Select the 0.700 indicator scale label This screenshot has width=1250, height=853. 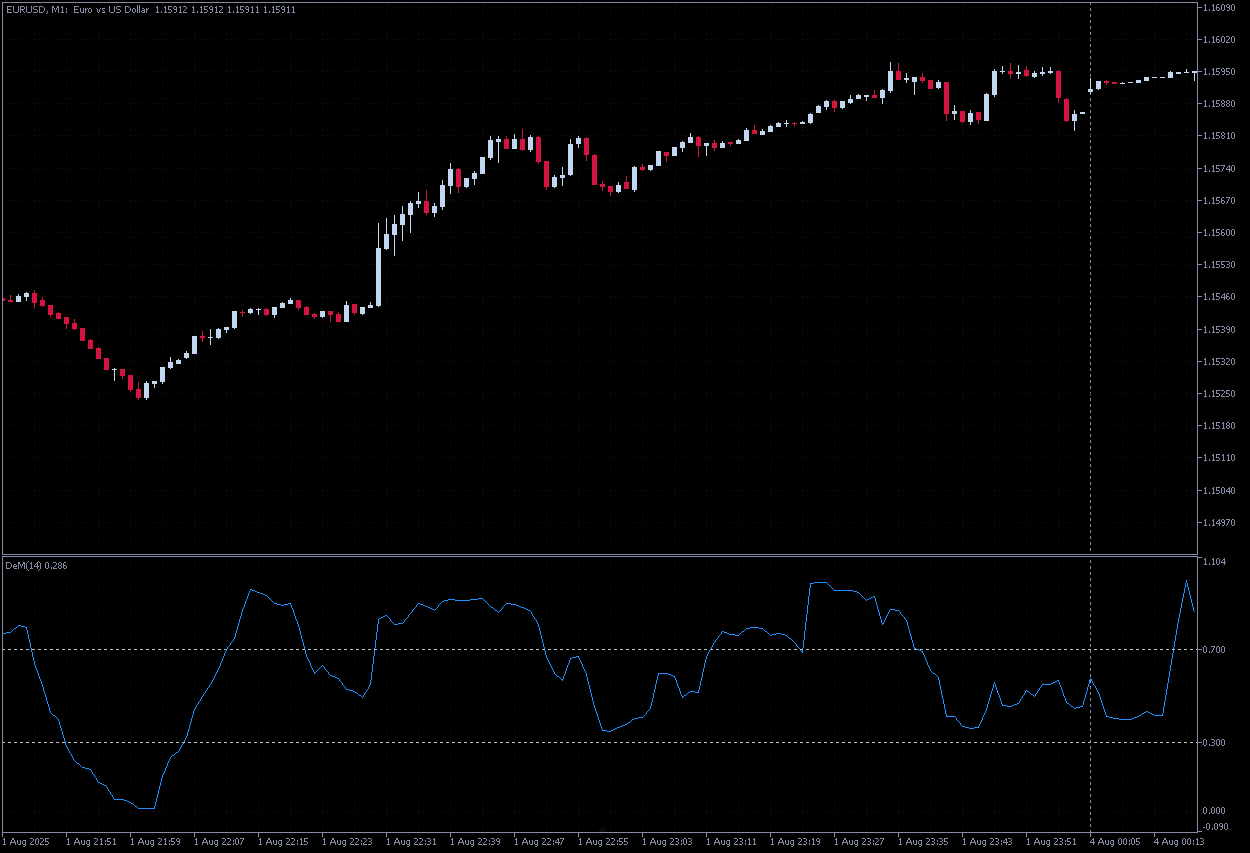[x=1217, y=650]
